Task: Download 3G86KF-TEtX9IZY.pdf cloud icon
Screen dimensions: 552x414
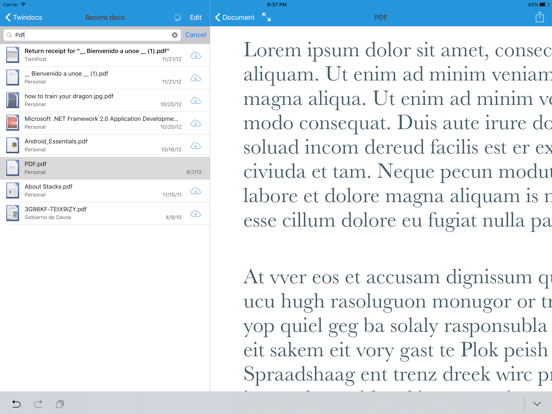Action: click(195, 213)
